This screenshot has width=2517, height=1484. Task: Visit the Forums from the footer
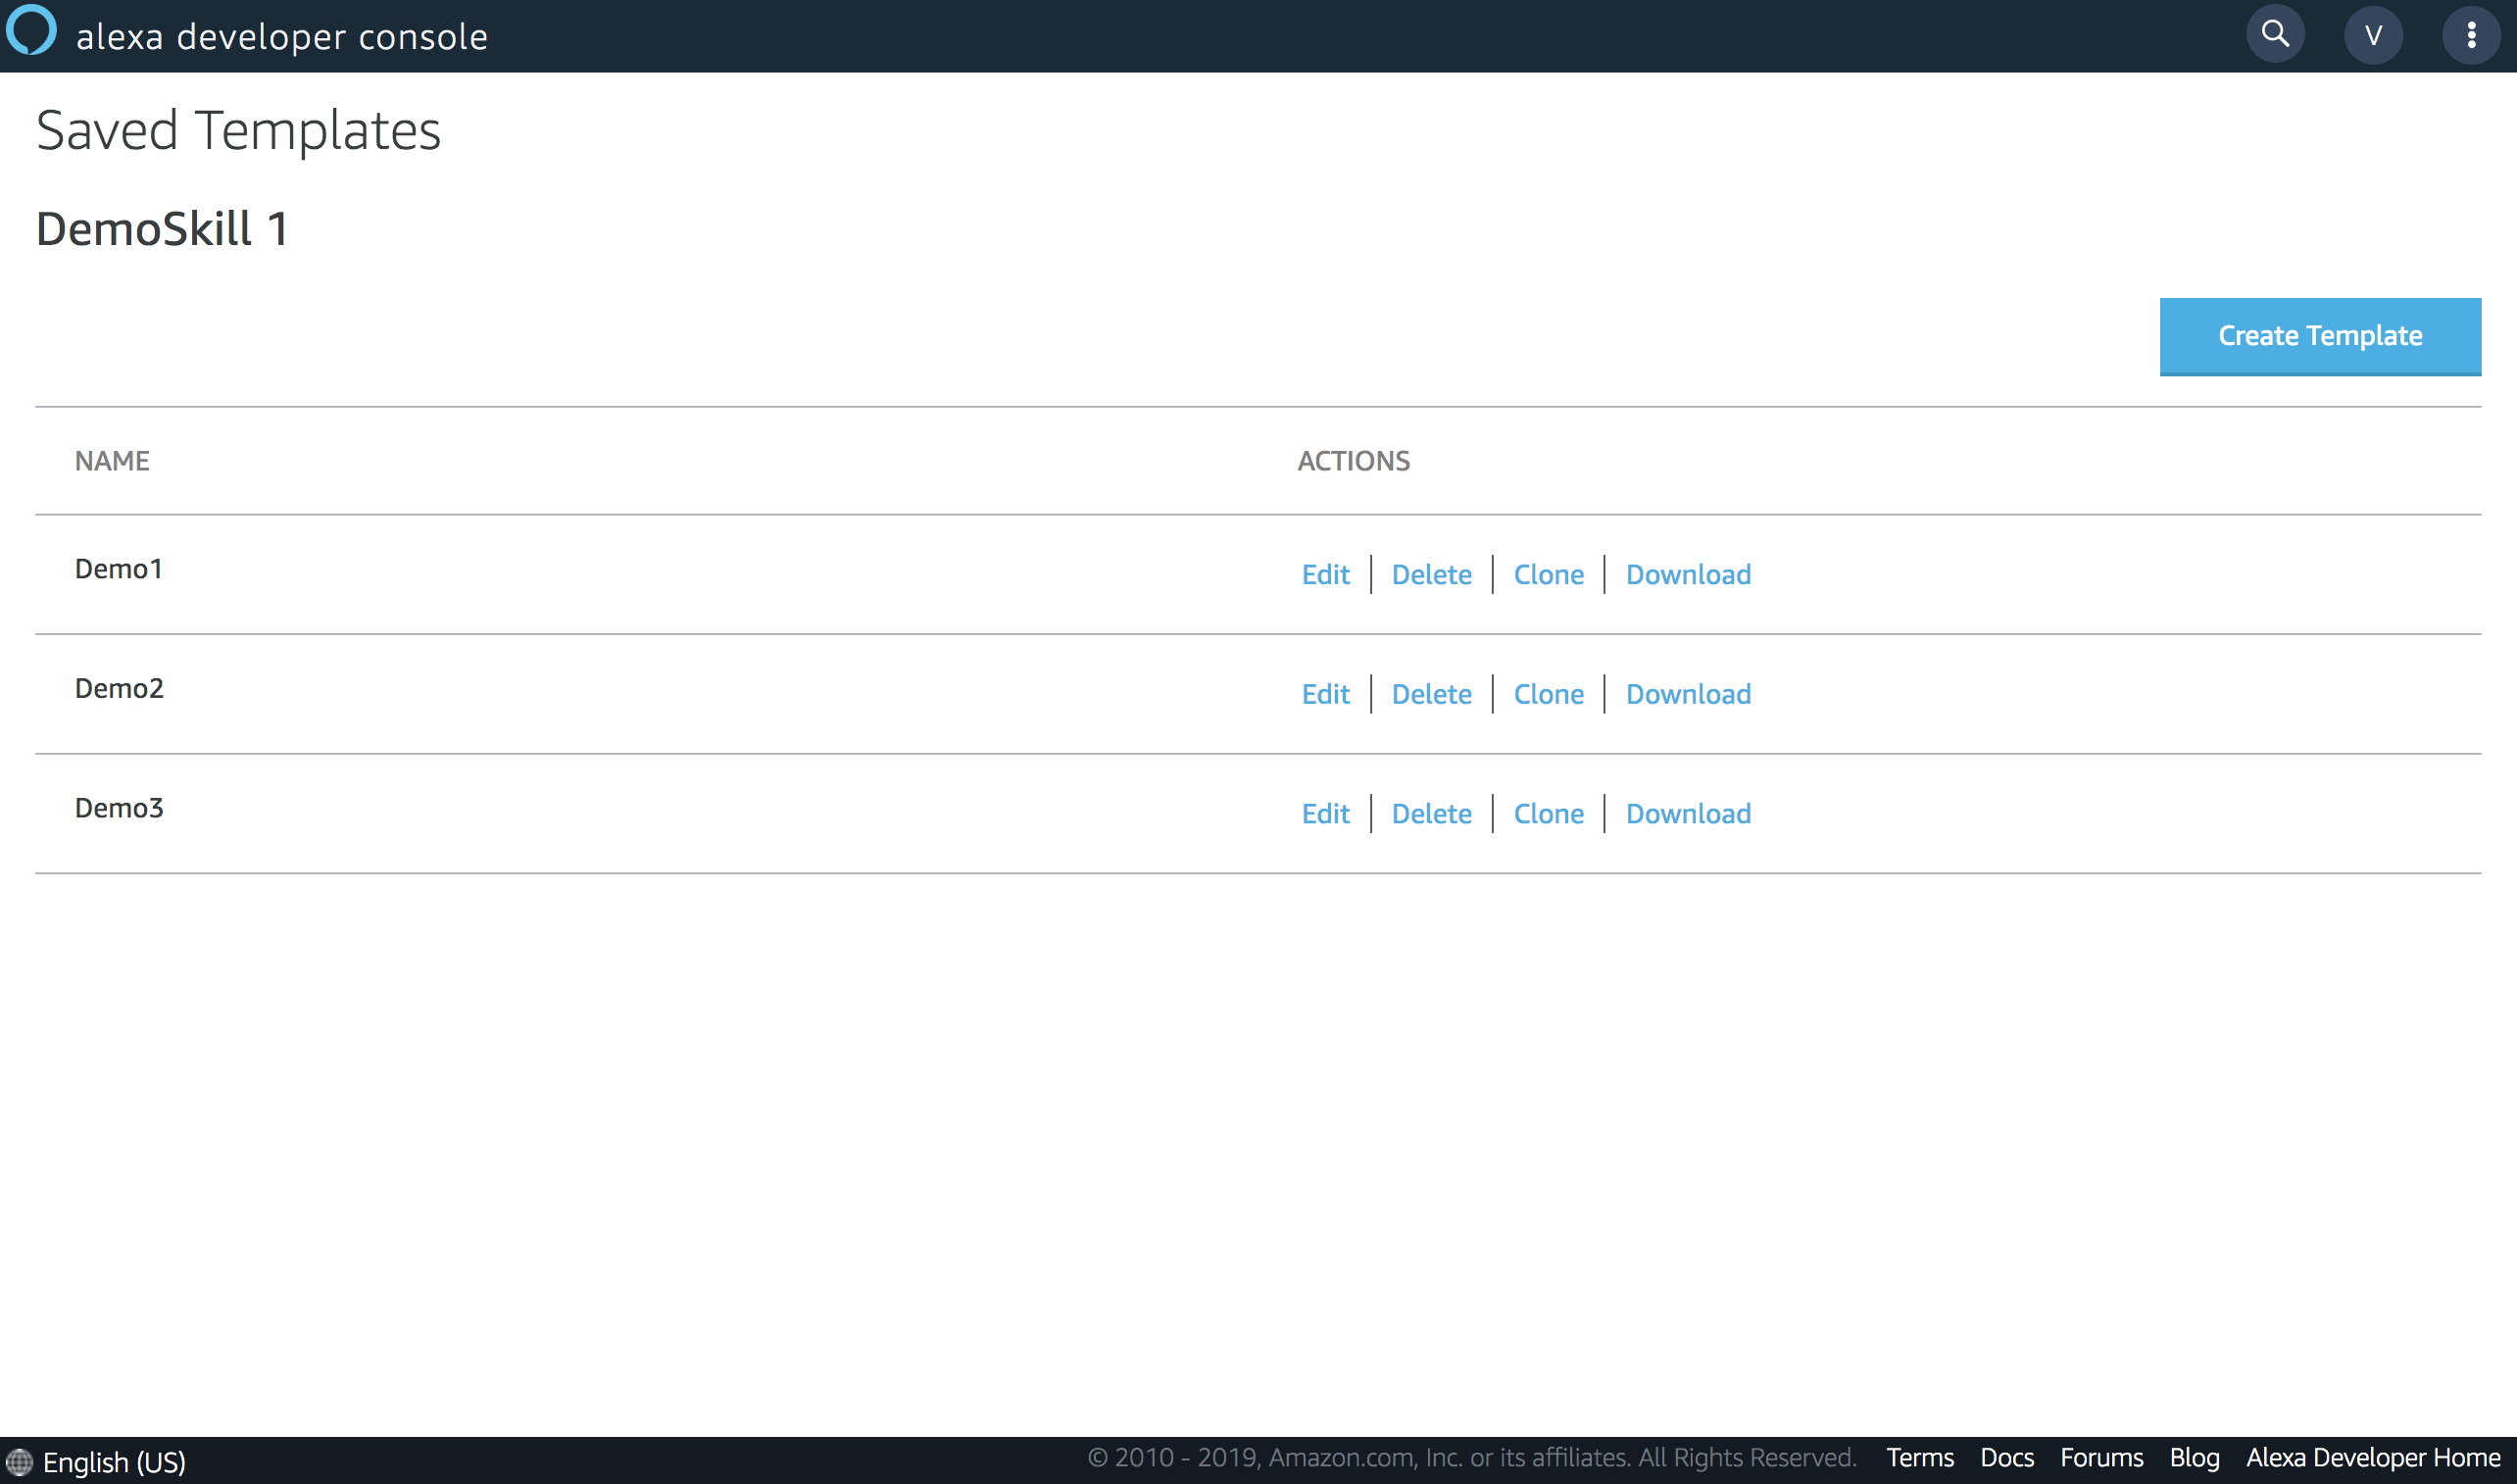click(2100, 1458)
